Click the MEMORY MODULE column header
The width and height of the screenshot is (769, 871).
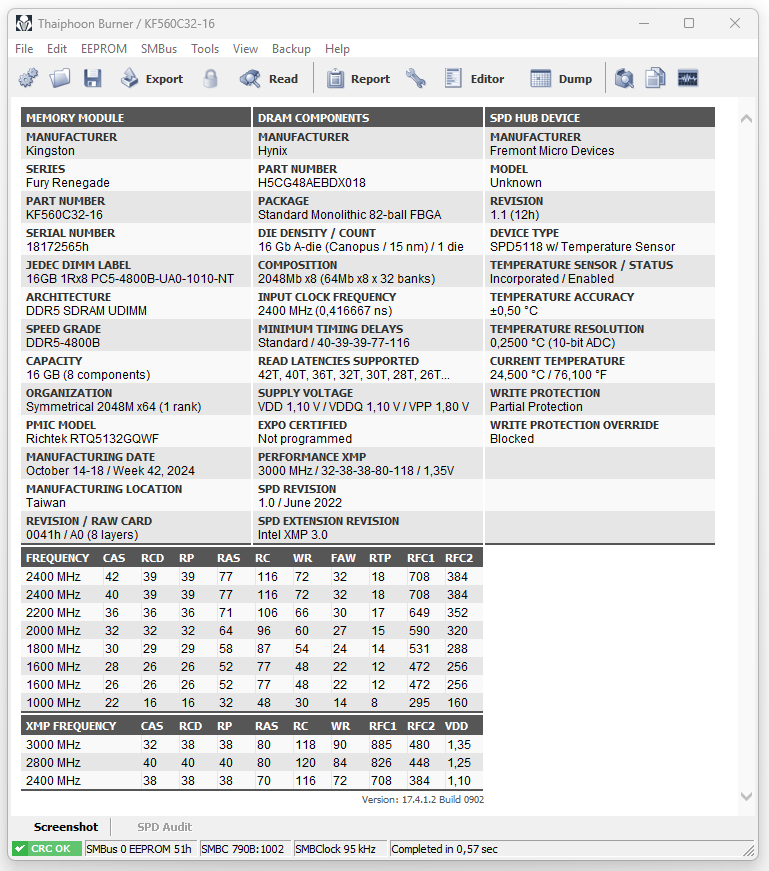[x=136, y=118]
